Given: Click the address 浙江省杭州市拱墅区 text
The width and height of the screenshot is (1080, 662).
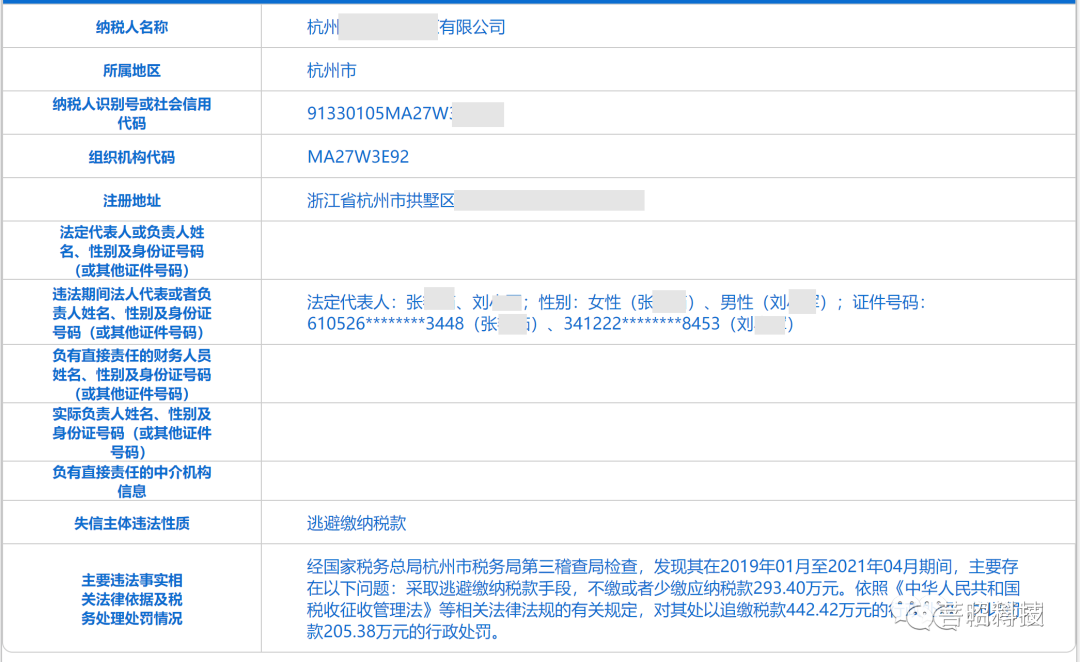Looking at the screenshot, I should (381, 200).
